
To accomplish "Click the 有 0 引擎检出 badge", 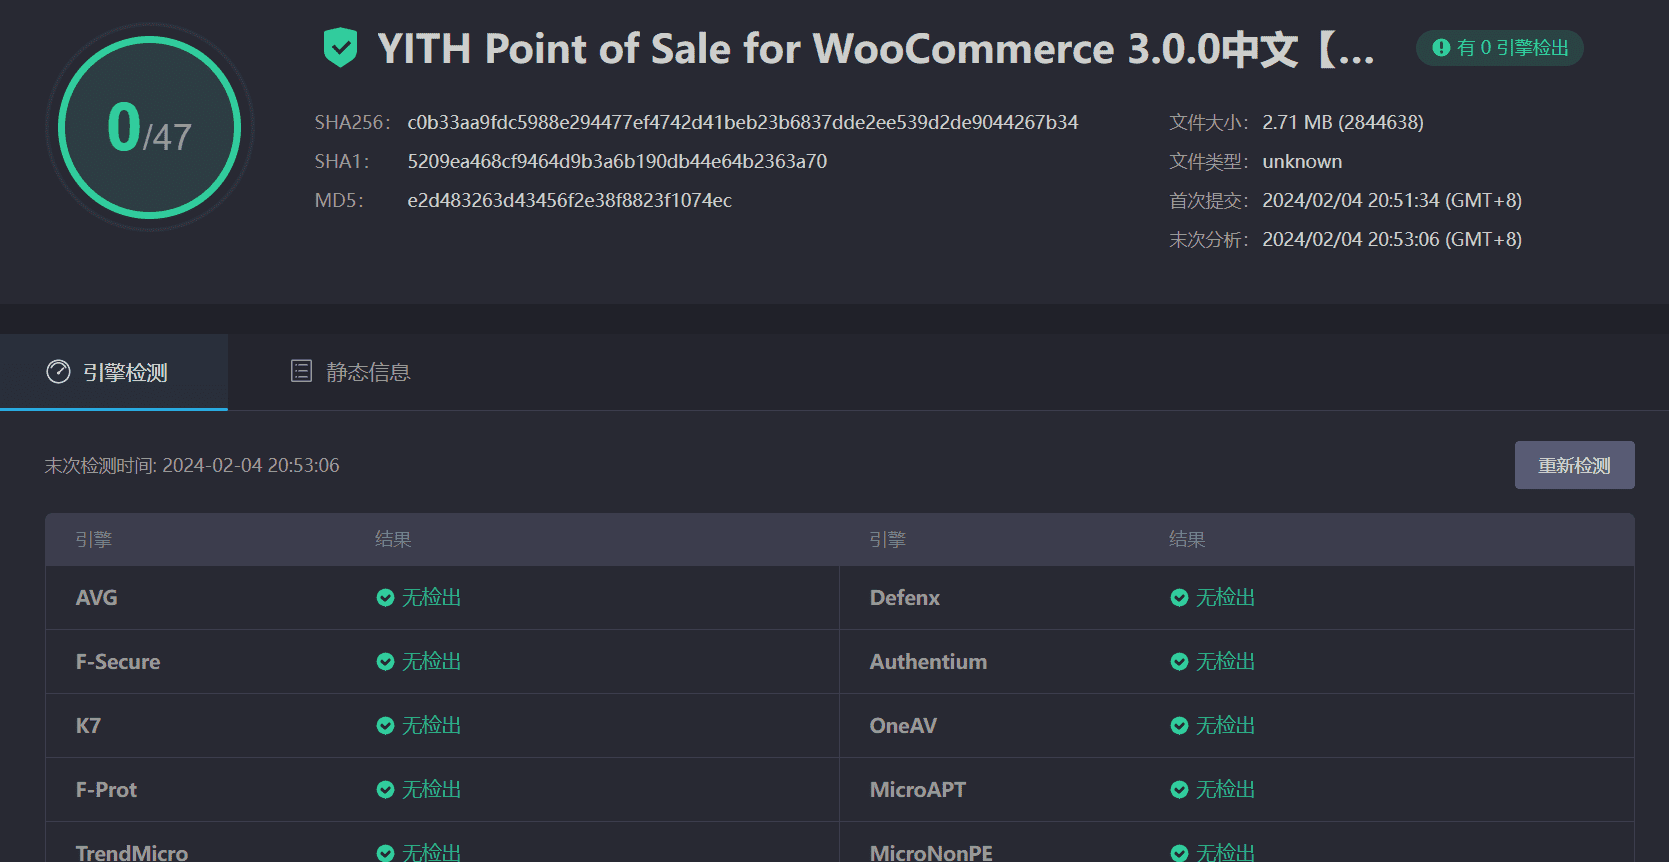I will click(1499, 48).
